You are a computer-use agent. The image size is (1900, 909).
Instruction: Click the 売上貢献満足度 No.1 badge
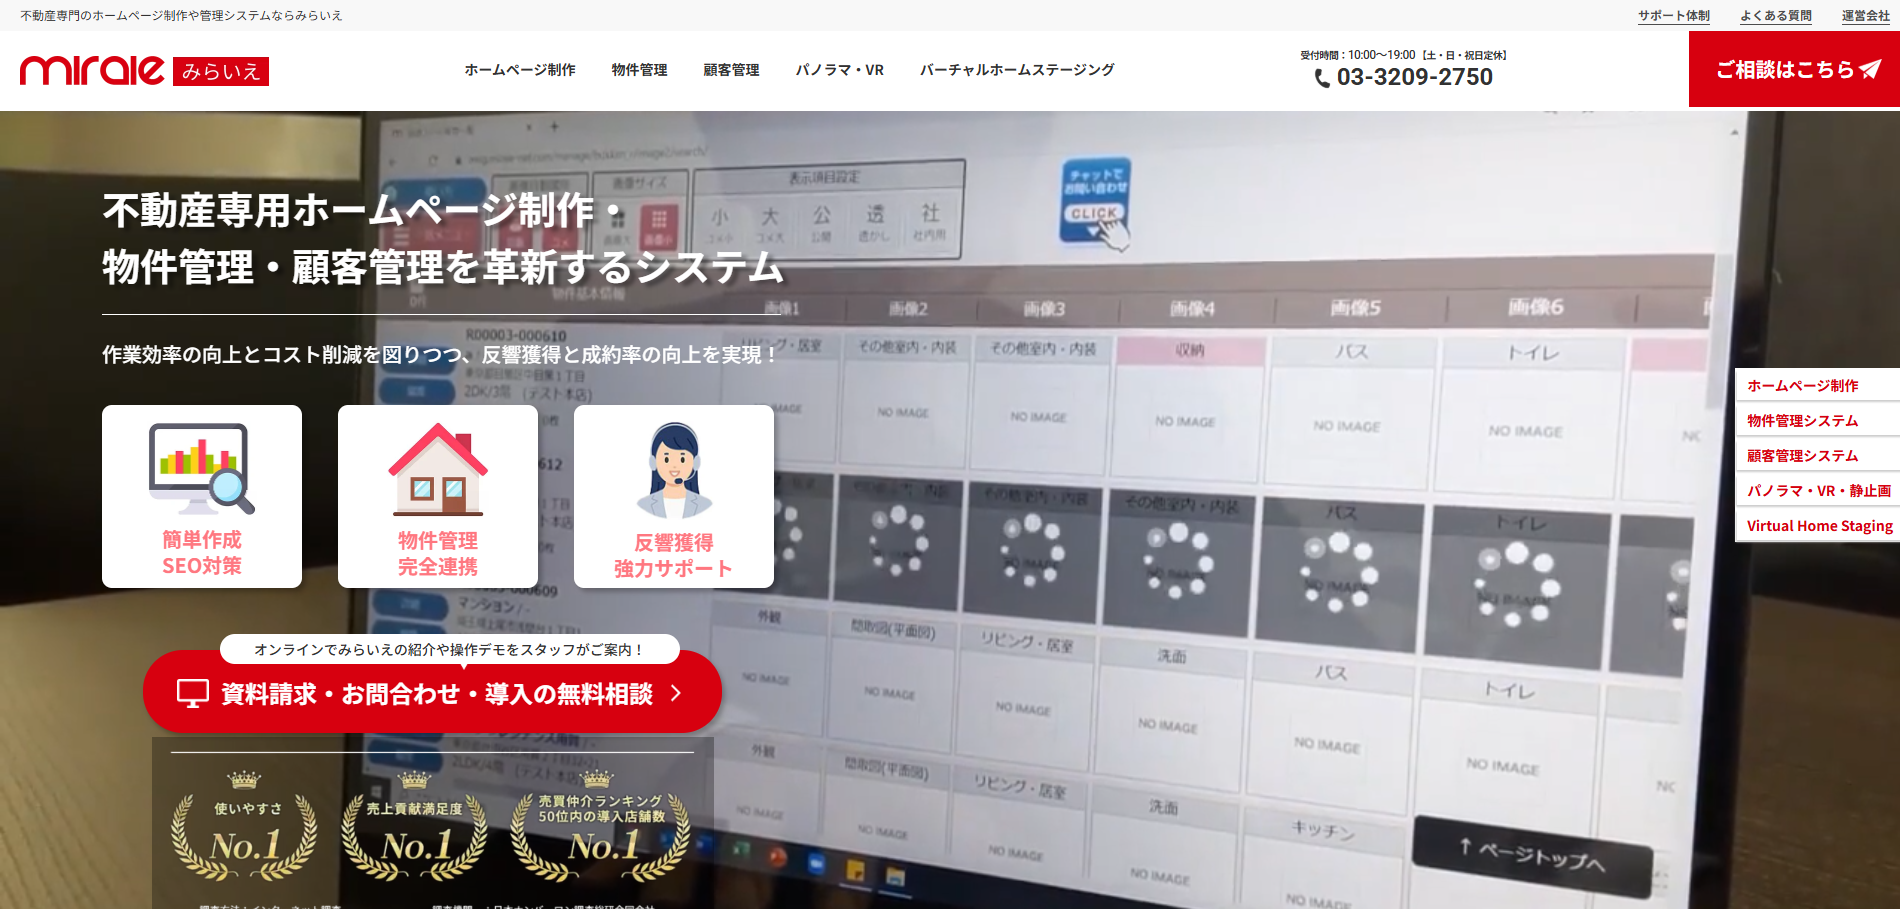point(414,827)
